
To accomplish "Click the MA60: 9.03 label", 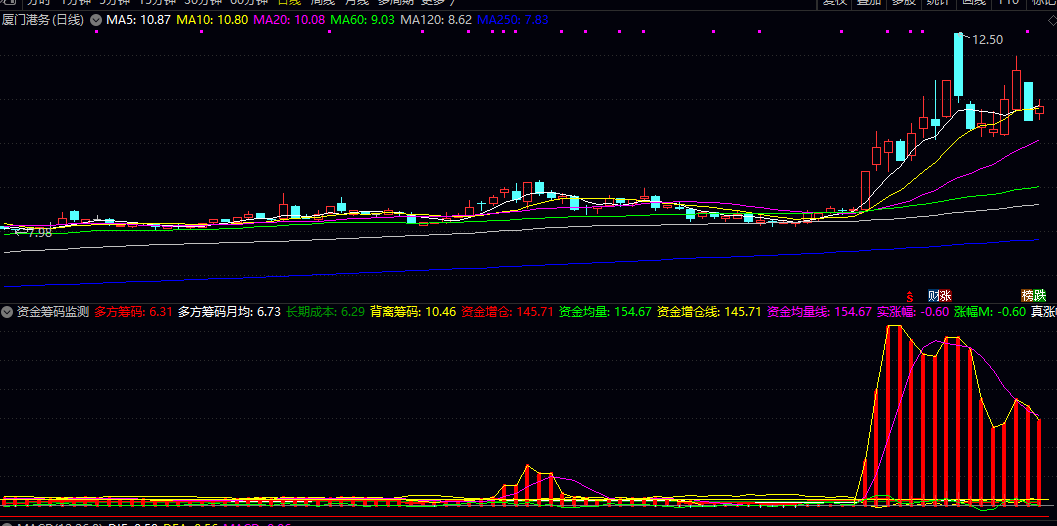I will (364, 20).
